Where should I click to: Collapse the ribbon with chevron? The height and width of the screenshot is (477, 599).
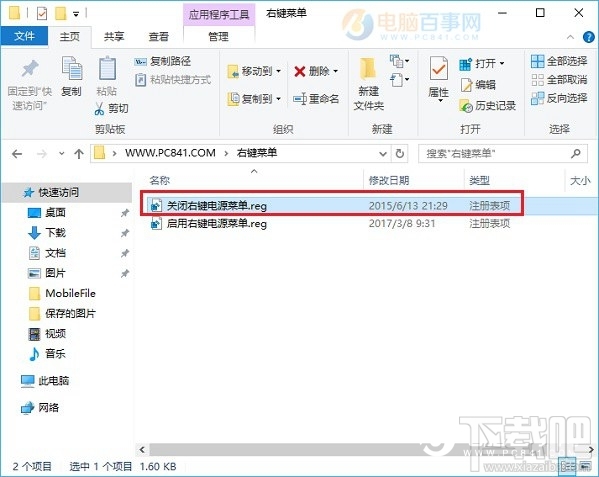pos(570,37)
